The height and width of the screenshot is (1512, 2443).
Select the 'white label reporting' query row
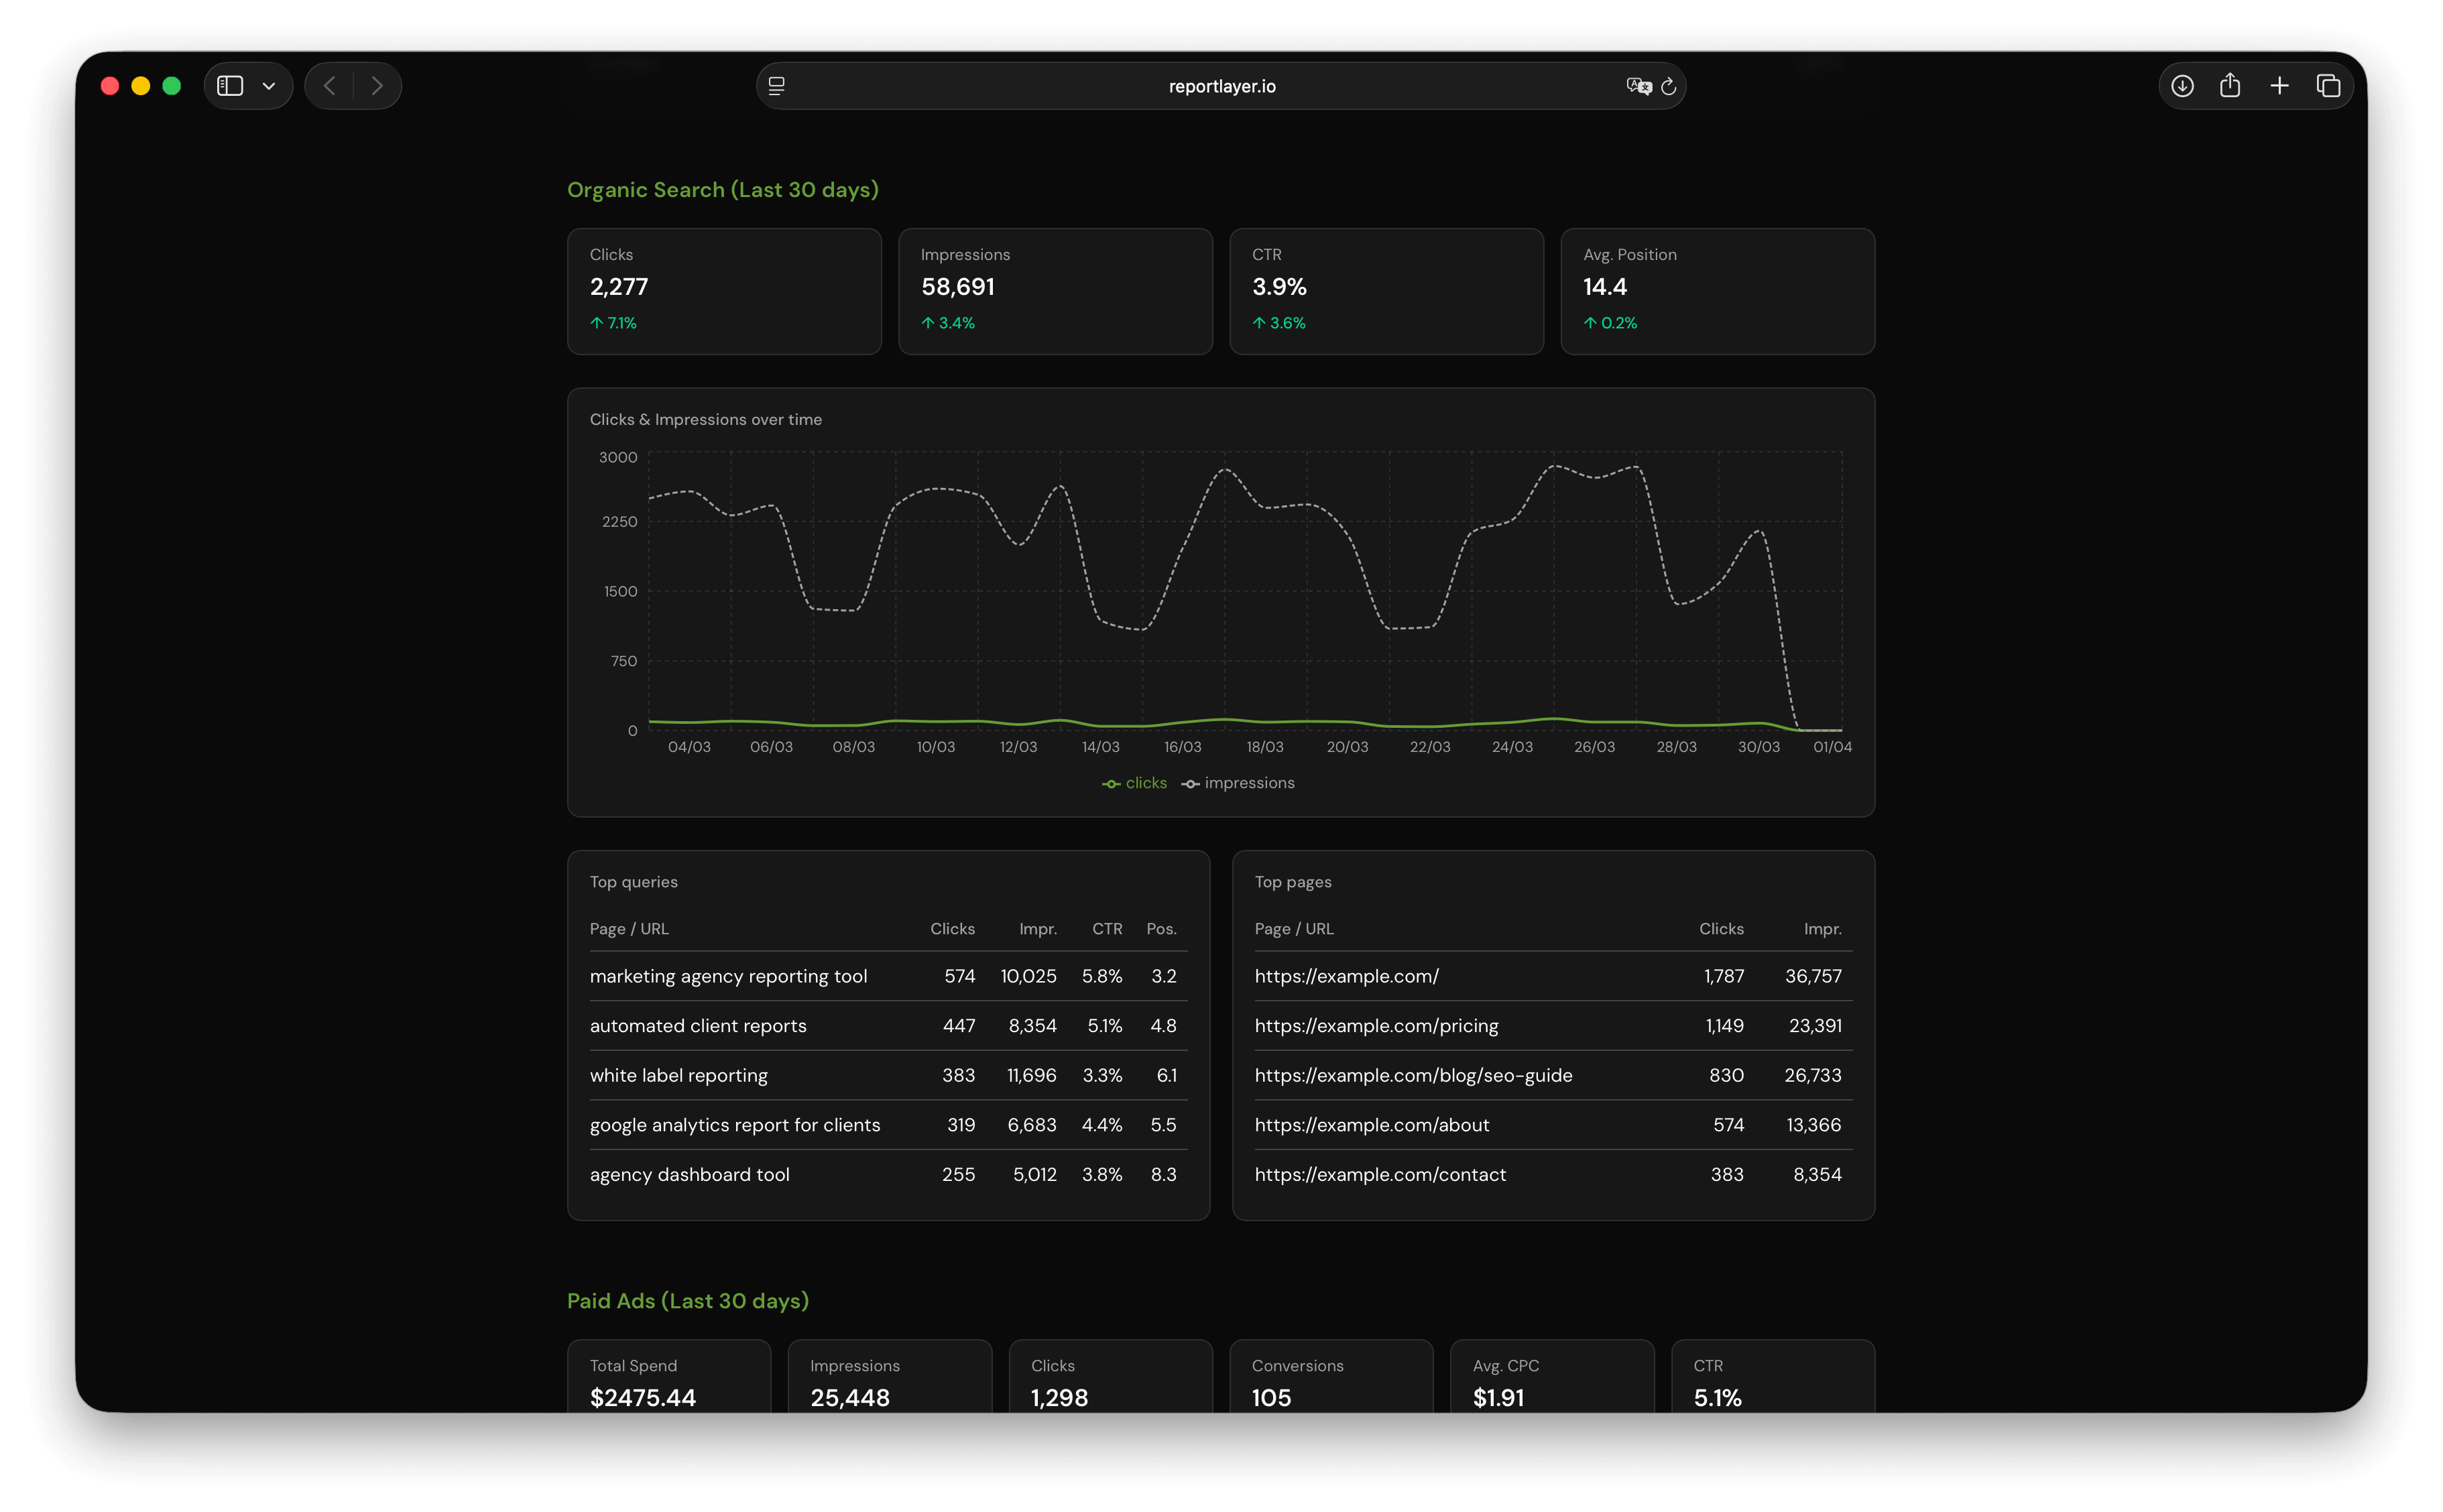pos(888,1075)
